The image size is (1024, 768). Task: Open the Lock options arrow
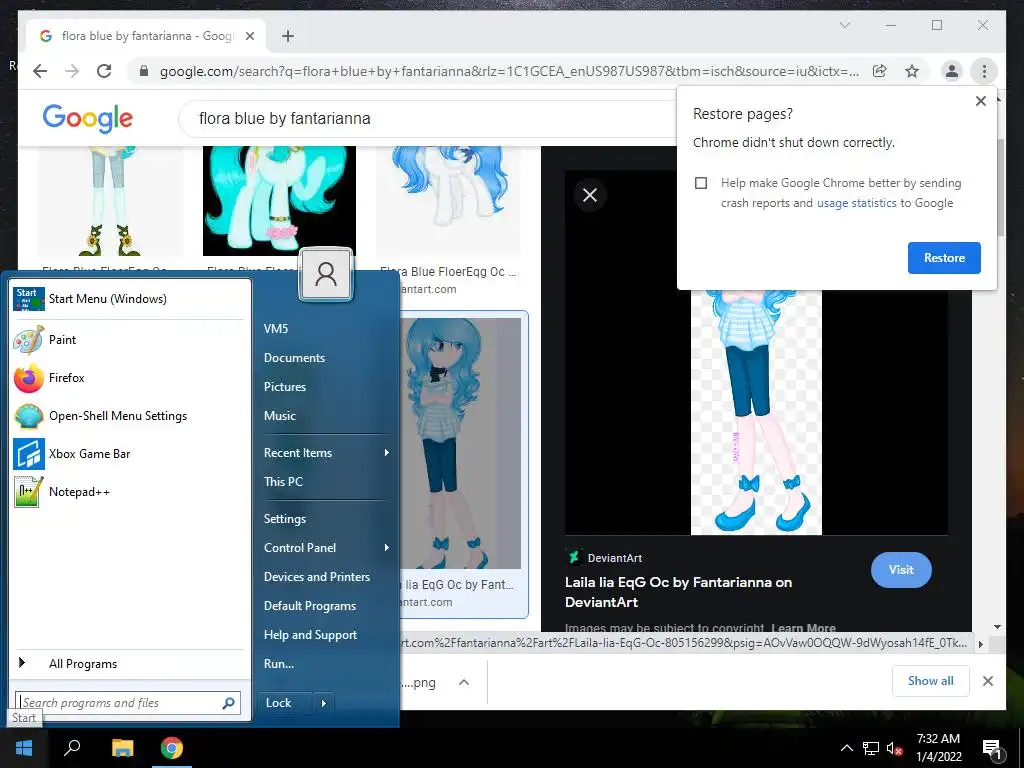tap(323, 703)
